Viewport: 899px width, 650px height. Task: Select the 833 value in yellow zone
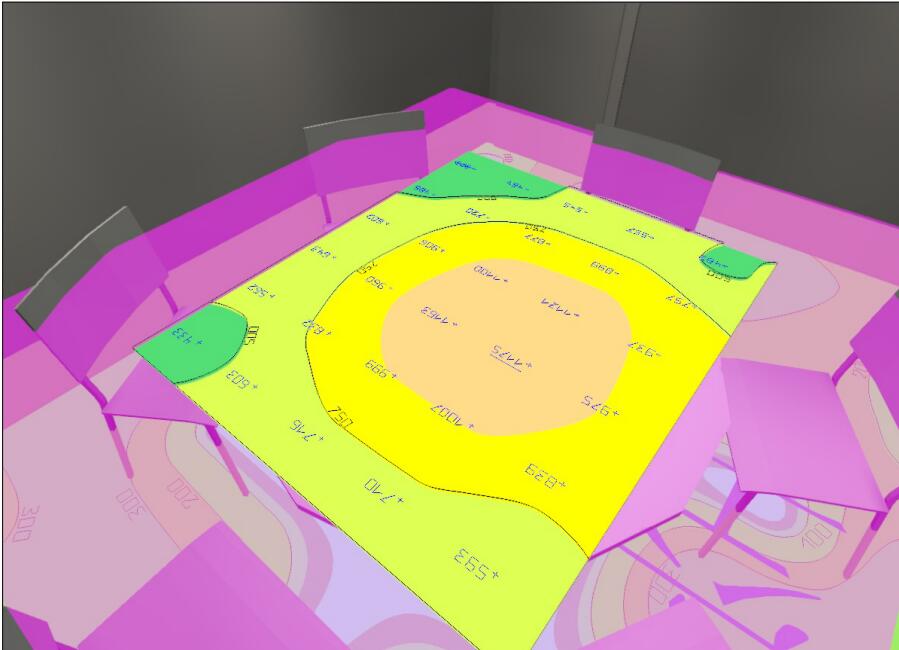545,474
